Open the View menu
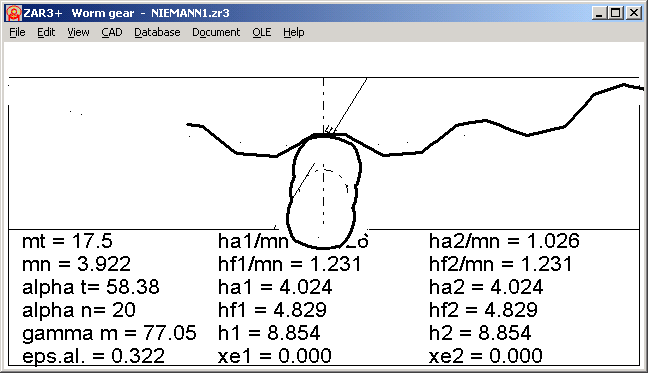 [x=78, y=32]
